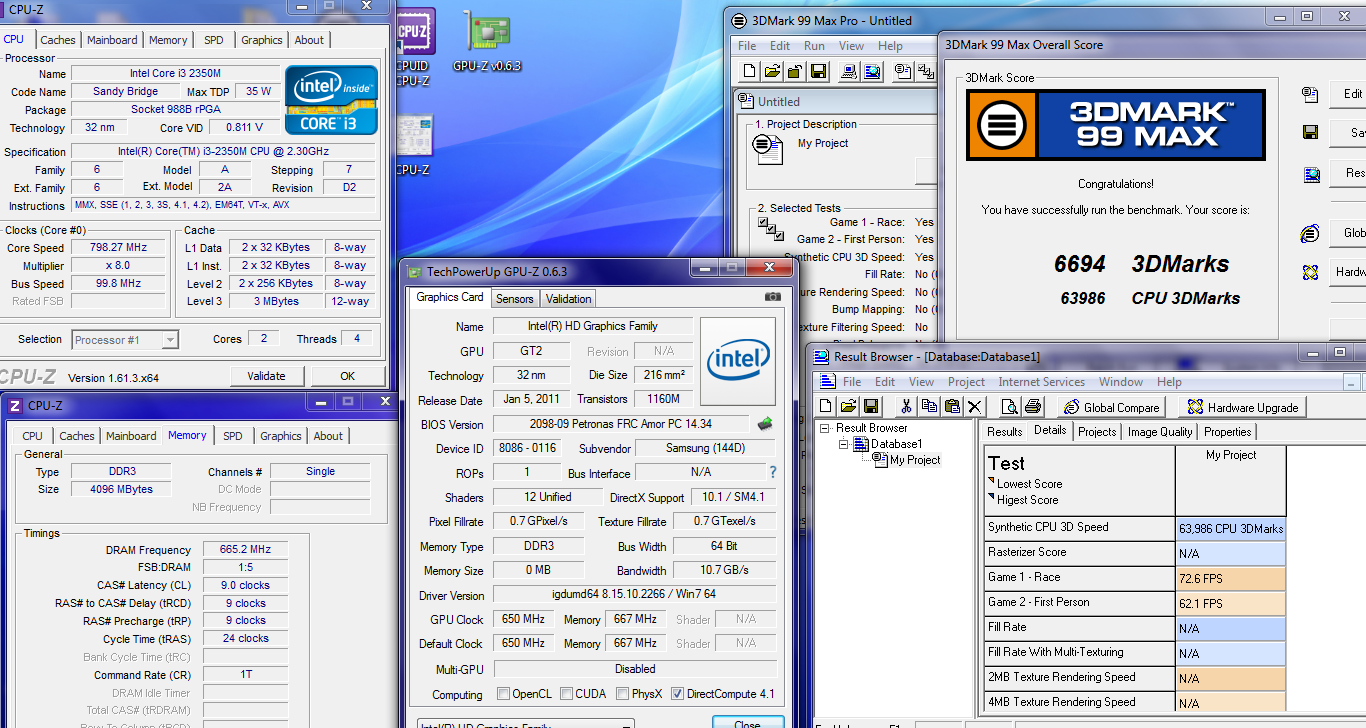This screenshot has height=728, width=1366.
Task: Open the Validation tab in GPU-Z
Action: tap(569, 298)
